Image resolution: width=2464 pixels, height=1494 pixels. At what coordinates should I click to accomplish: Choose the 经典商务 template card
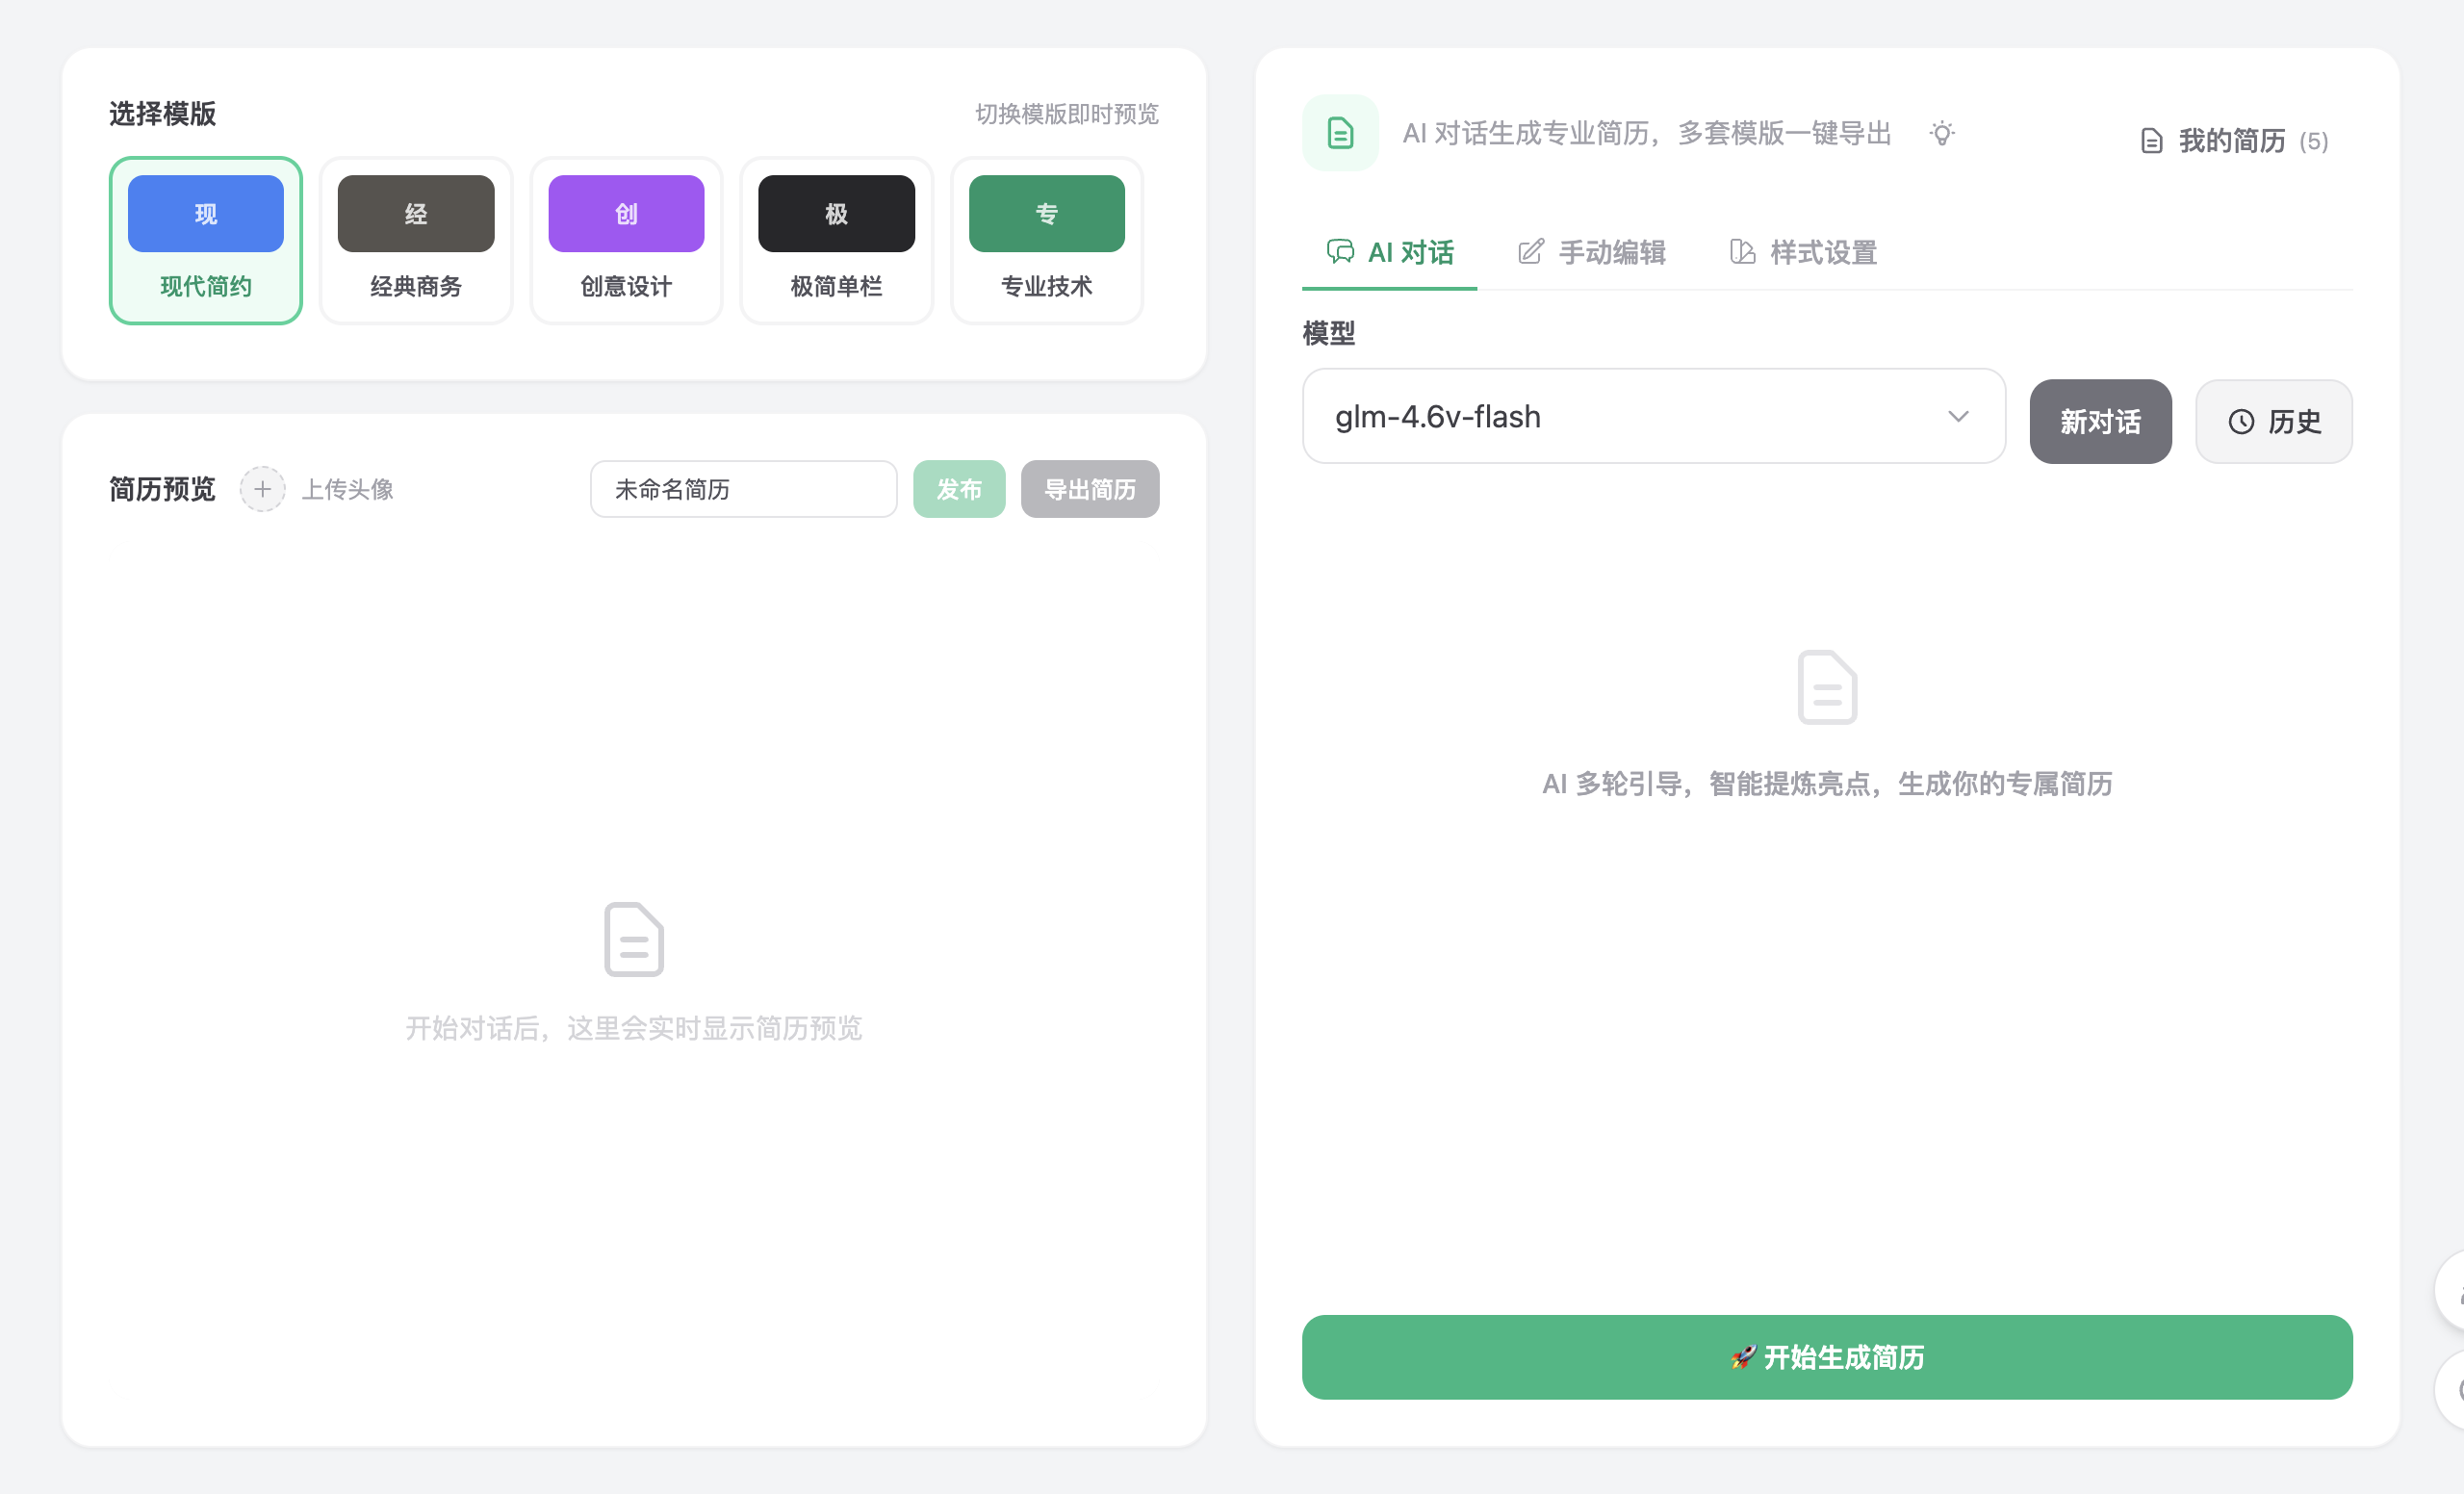[x=416, y=240]
